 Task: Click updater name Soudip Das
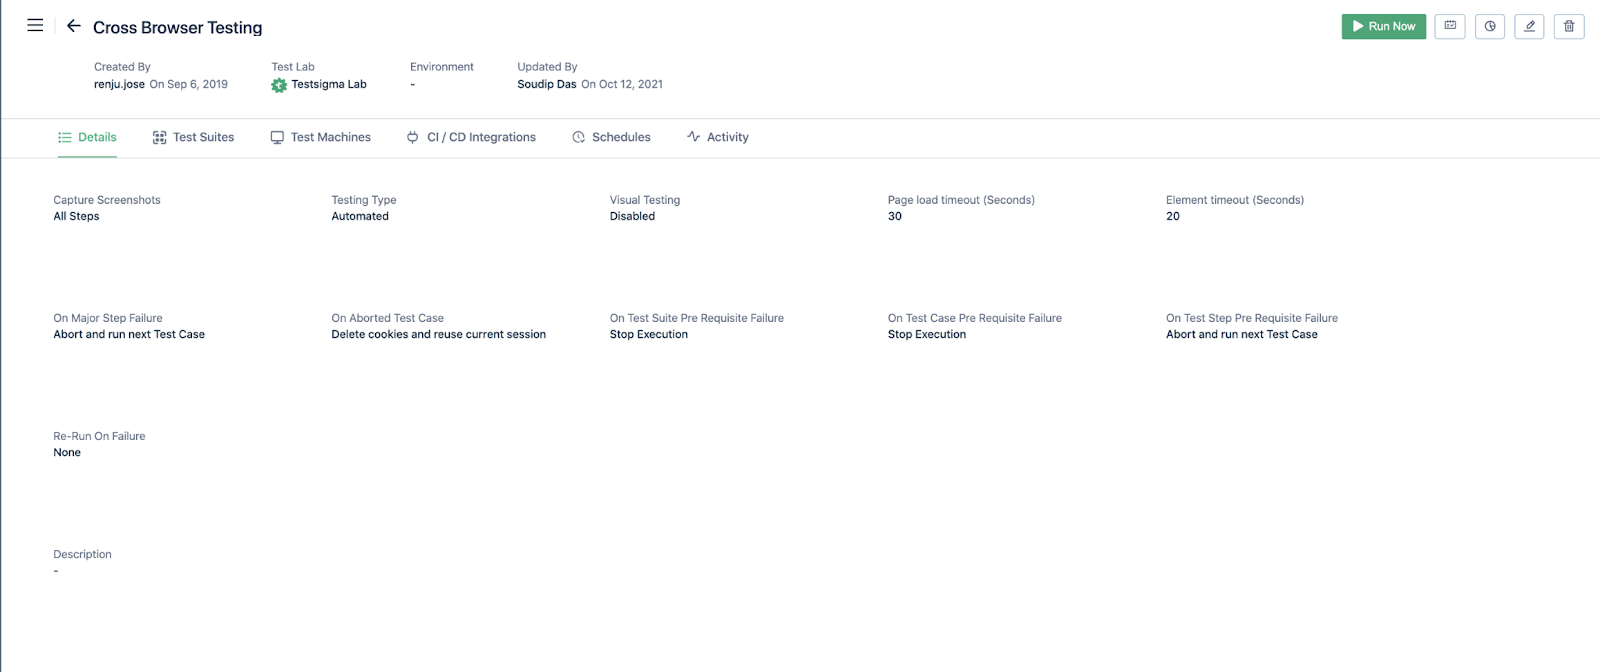click(x=547, y=84)
